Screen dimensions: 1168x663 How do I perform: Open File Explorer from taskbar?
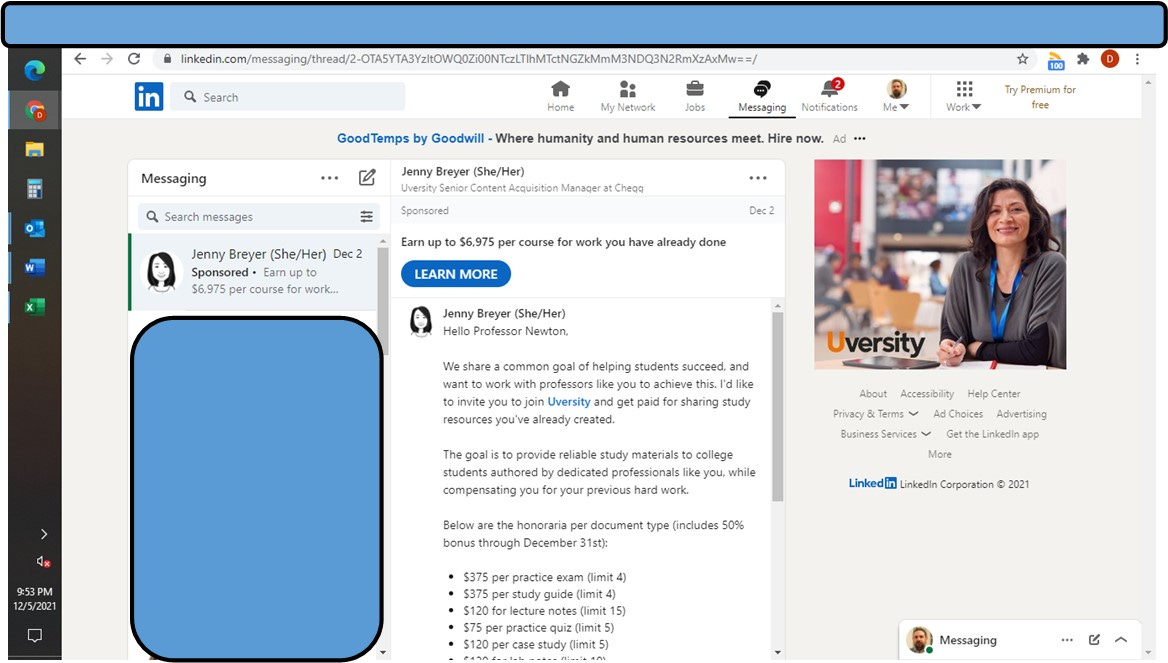point(34,149)
